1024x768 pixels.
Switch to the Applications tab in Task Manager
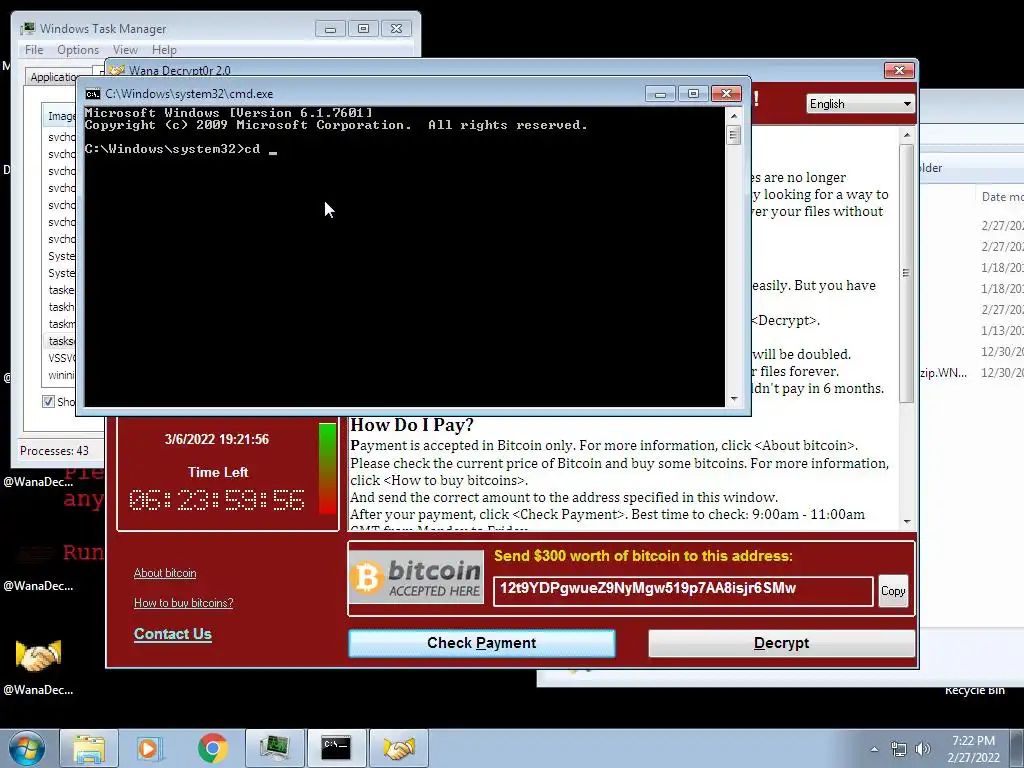[54, 77]
